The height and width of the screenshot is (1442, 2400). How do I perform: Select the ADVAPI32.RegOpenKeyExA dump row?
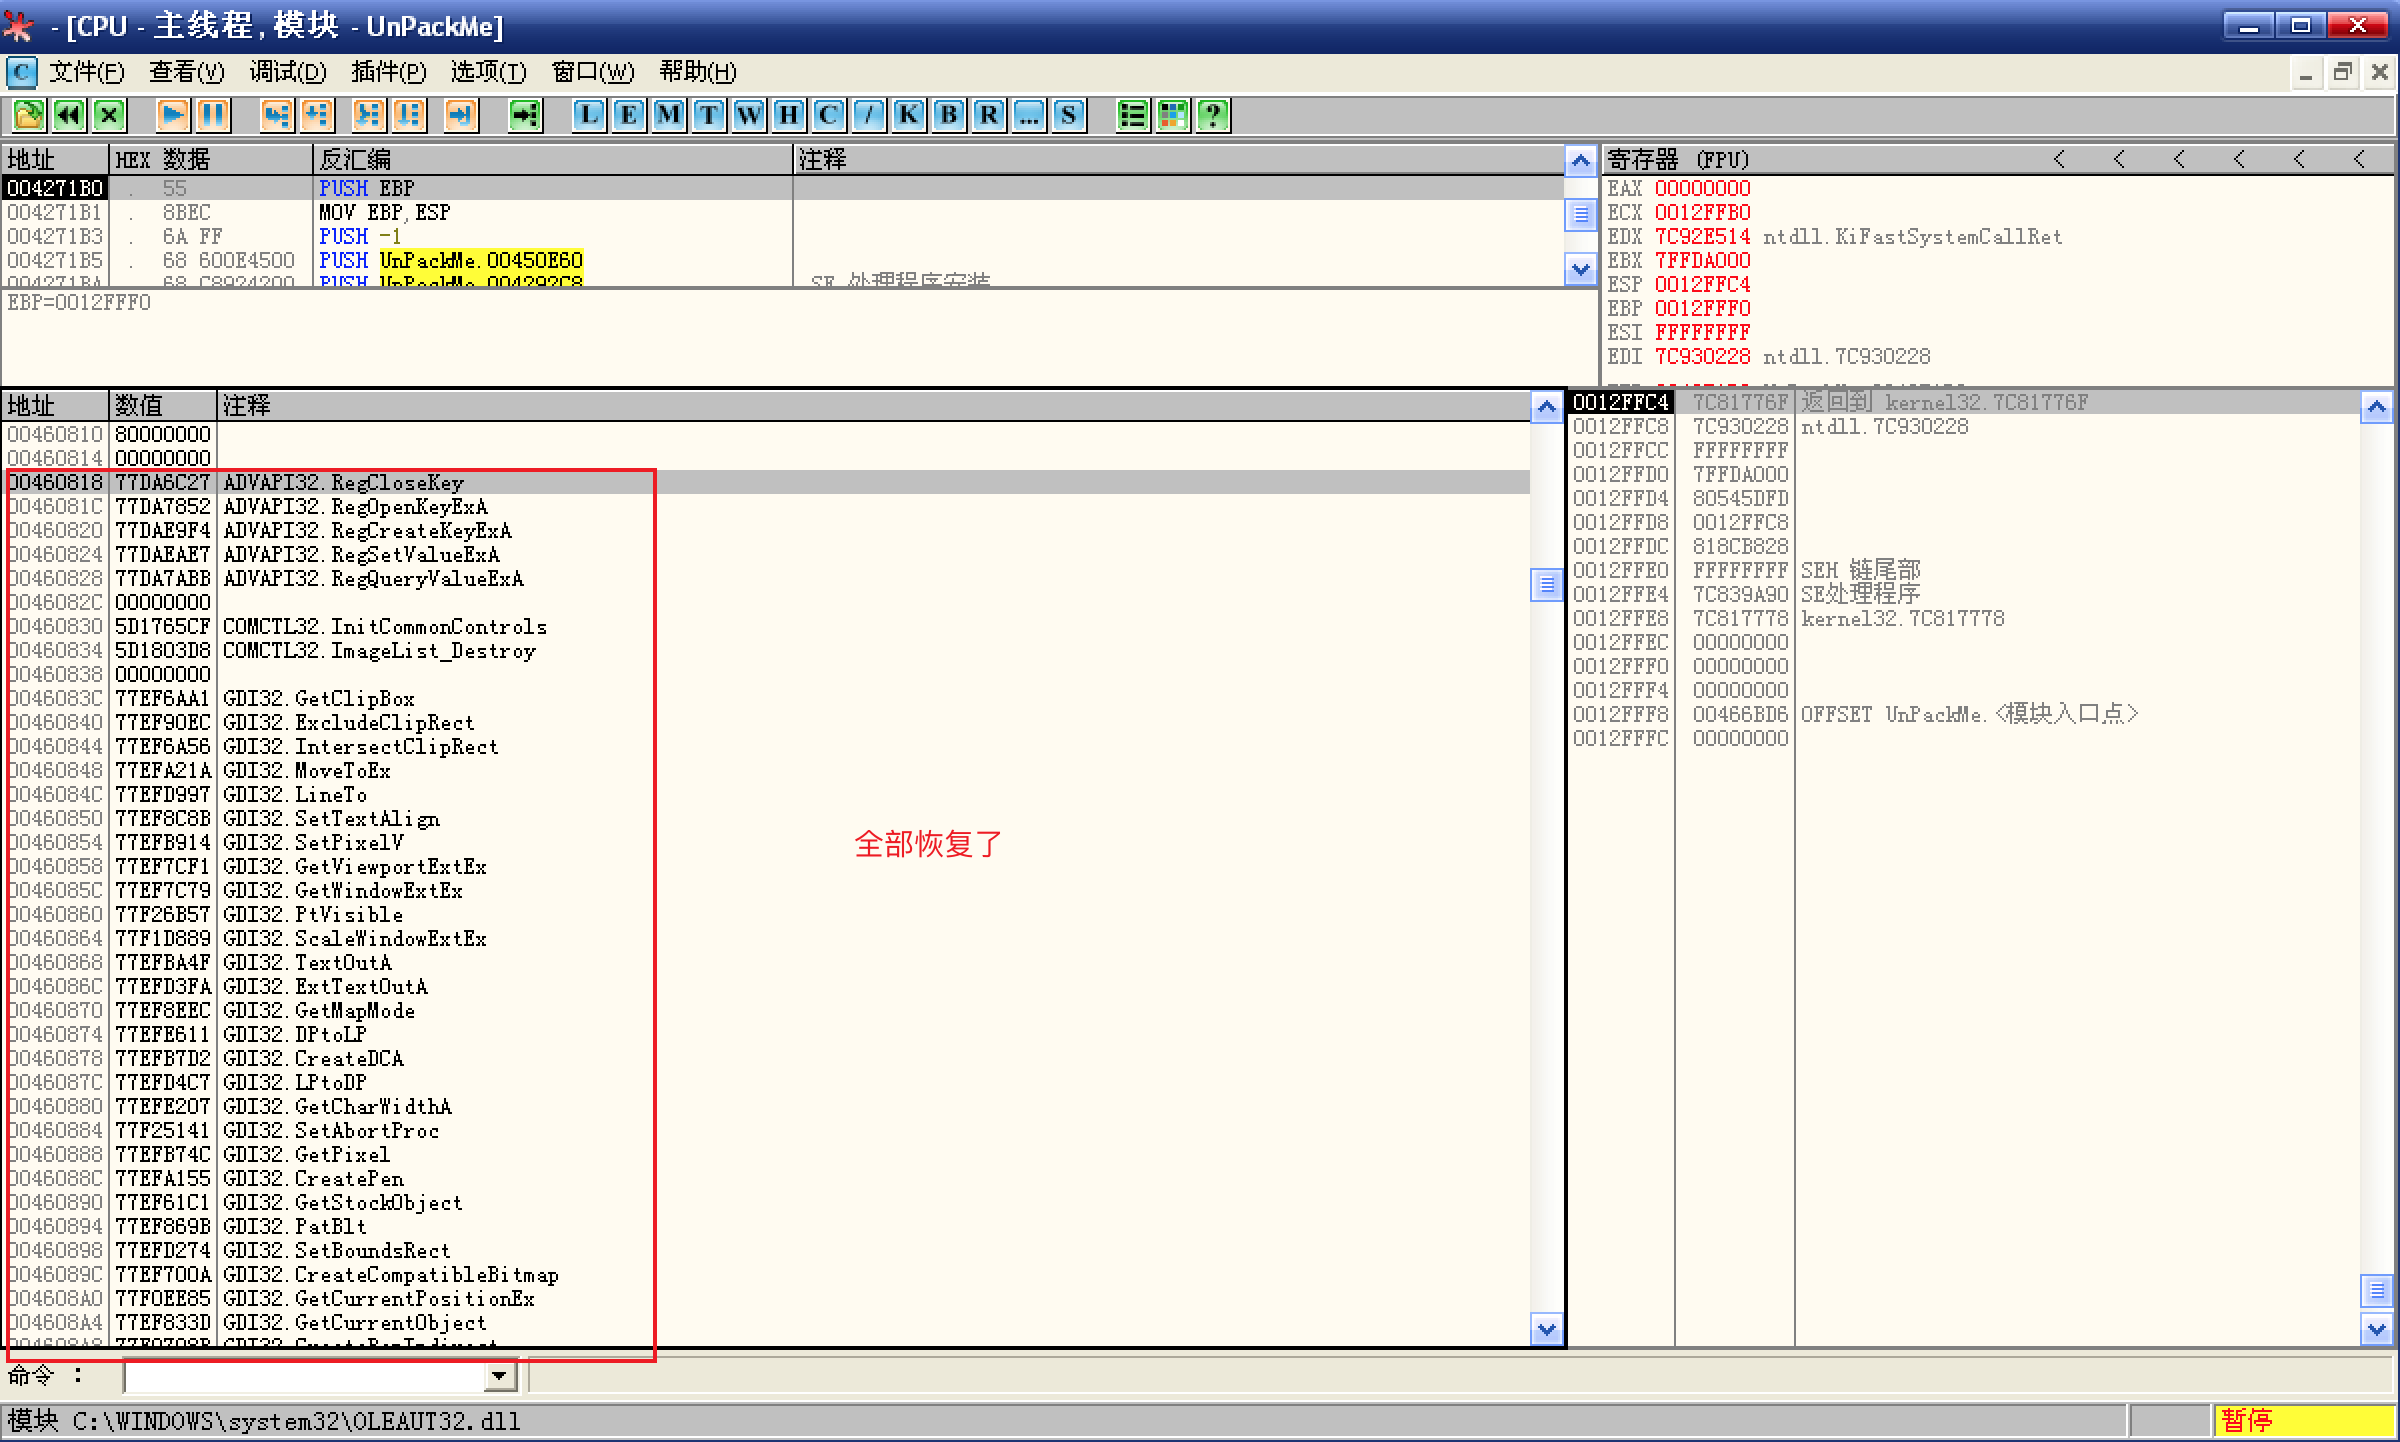[355, 507]
